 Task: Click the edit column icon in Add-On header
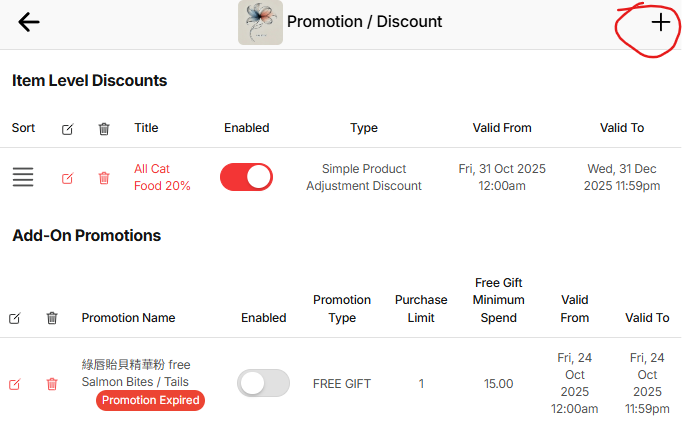(14, 318)
